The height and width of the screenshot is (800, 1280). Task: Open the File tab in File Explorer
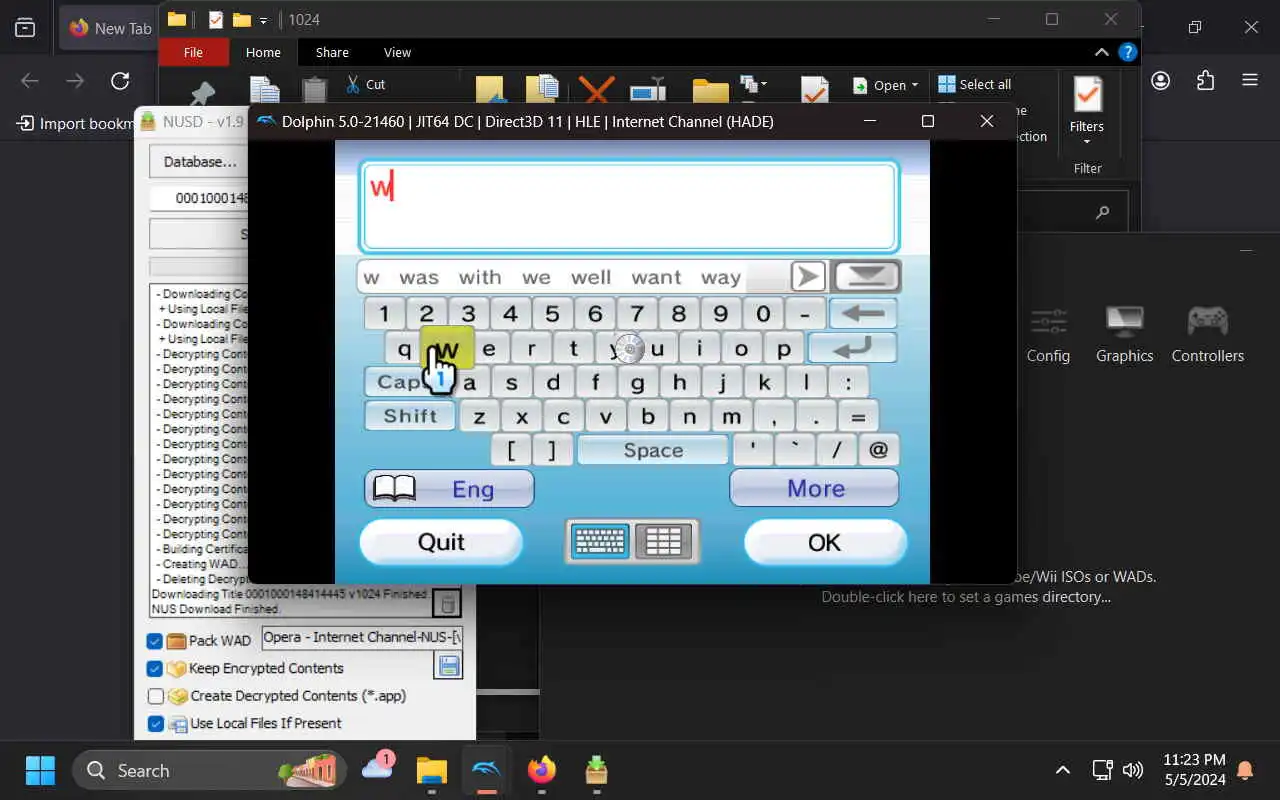[193, 52]
